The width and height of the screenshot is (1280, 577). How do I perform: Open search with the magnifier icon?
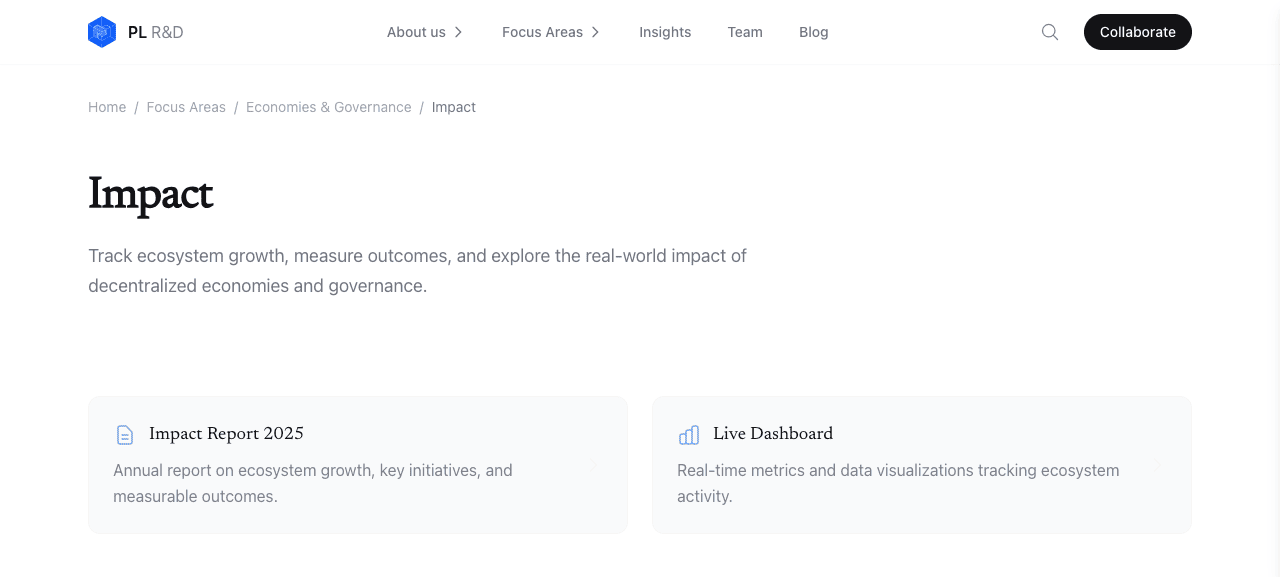point(1050,32)
